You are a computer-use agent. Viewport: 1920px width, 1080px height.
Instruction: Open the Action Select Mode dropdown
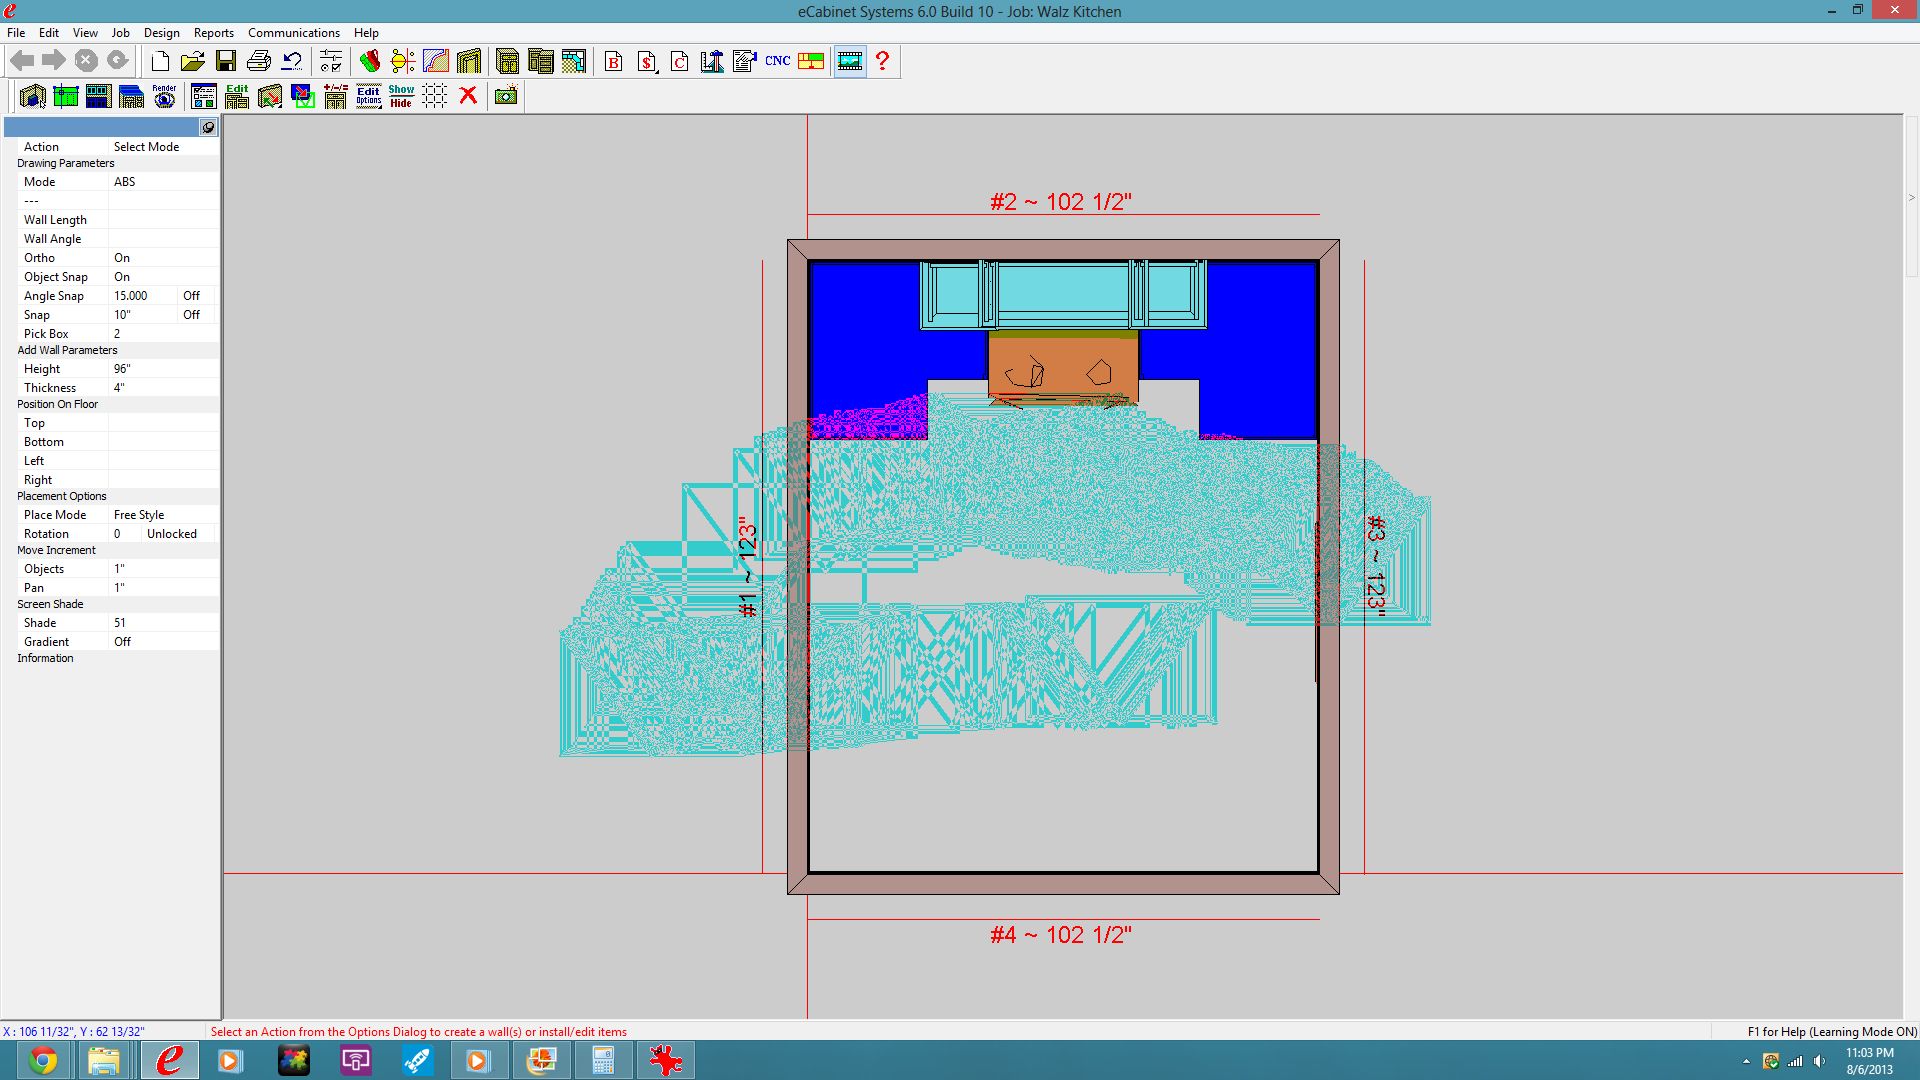tap(146, 147)
